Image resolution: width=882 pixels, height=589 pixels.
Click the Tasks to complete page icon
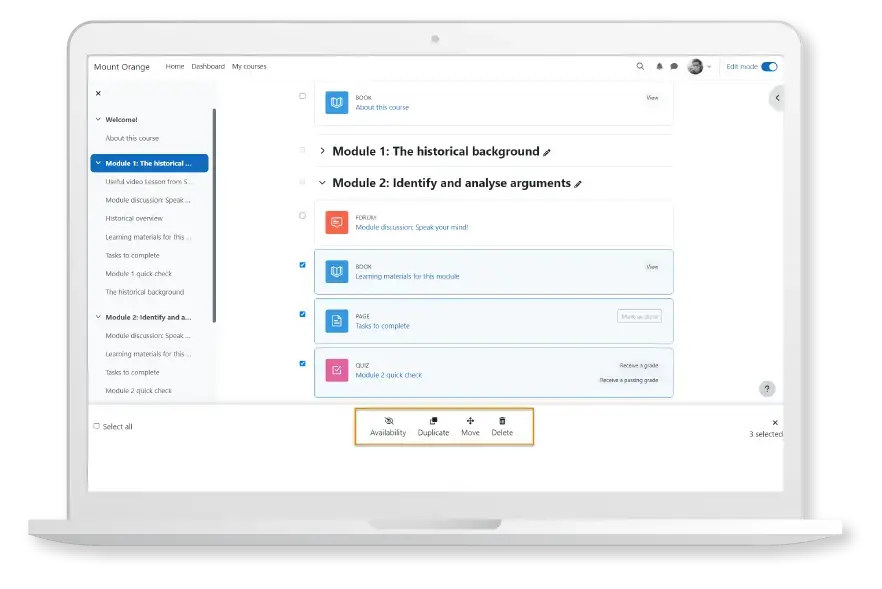(x=336, y=321)
